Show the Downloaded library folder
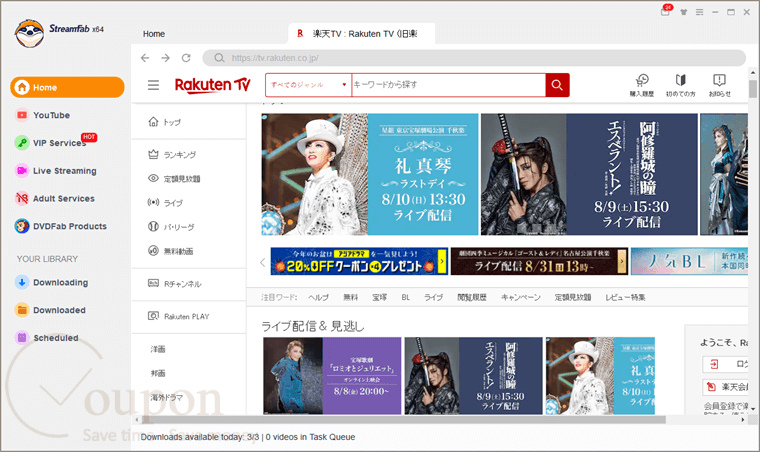This screenshot has height=452, width=760. 50,310
